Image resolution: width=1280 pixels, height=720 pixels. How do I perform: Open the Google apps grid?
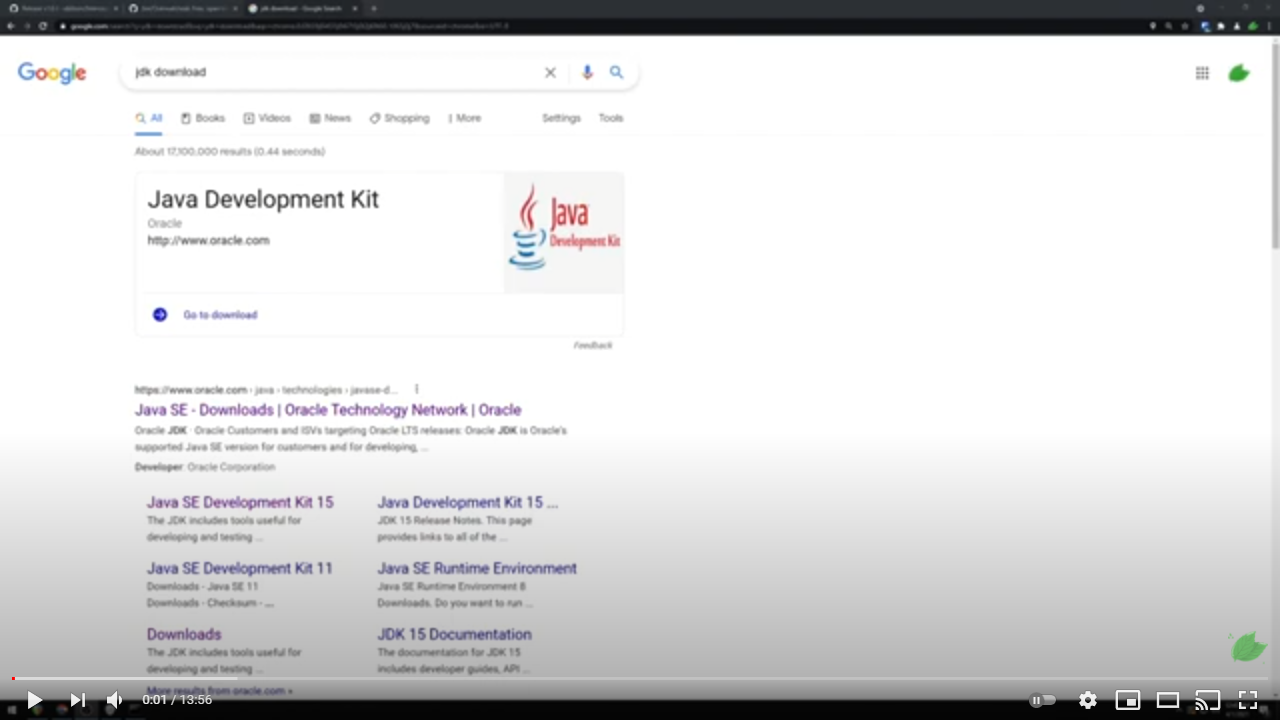(x=1202, y=73)
